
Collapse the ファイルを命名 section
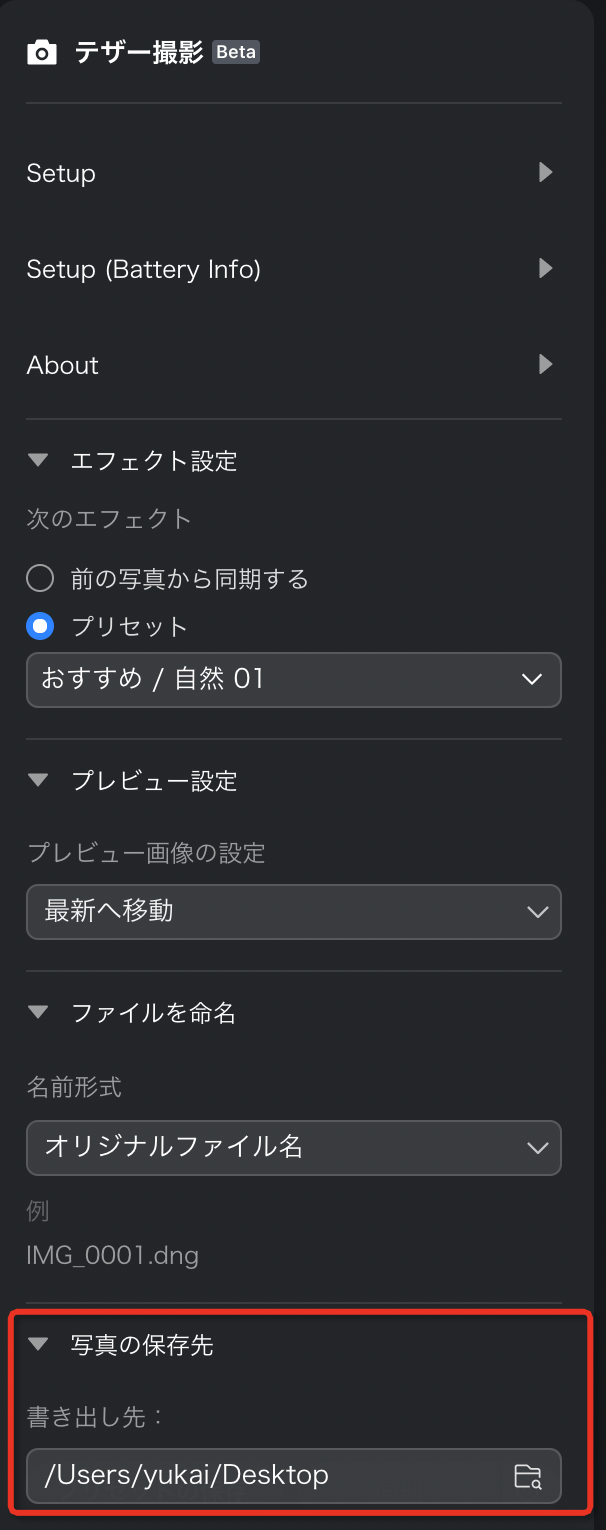(x=38, y=1013)
